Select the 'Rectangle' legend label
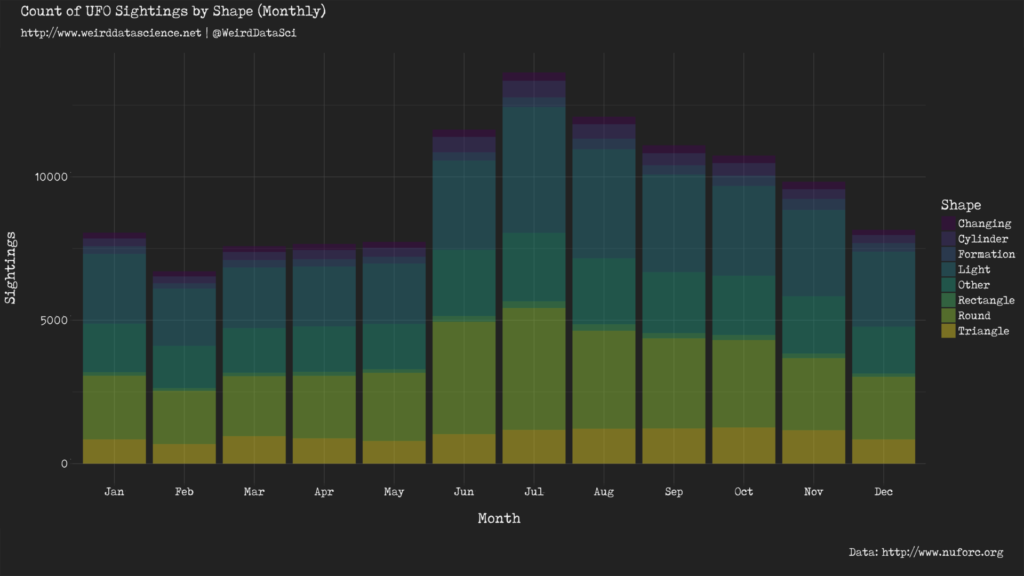 tap(986, 300)
